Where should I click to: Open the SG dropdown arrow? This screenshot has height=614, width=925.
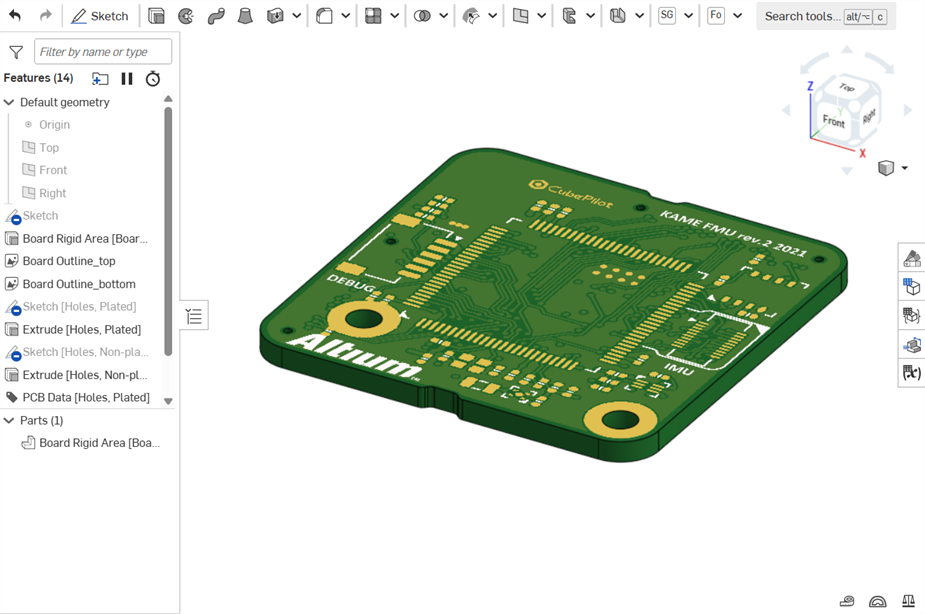click(x=688, y=16)
